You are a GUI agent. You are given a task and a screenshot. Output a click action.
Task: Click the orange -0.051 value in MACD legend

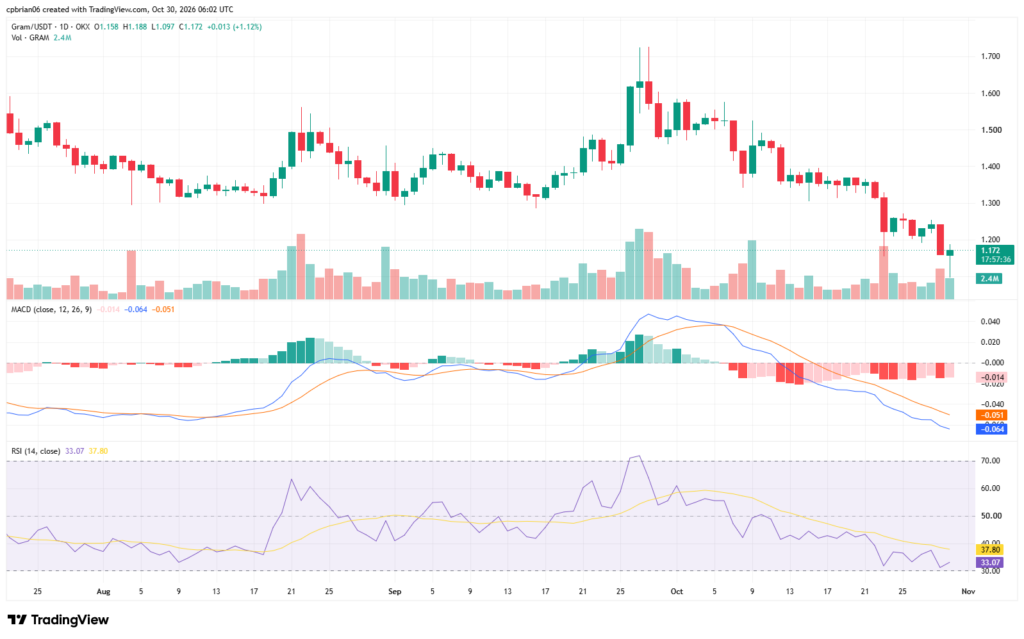pos(163,309)
